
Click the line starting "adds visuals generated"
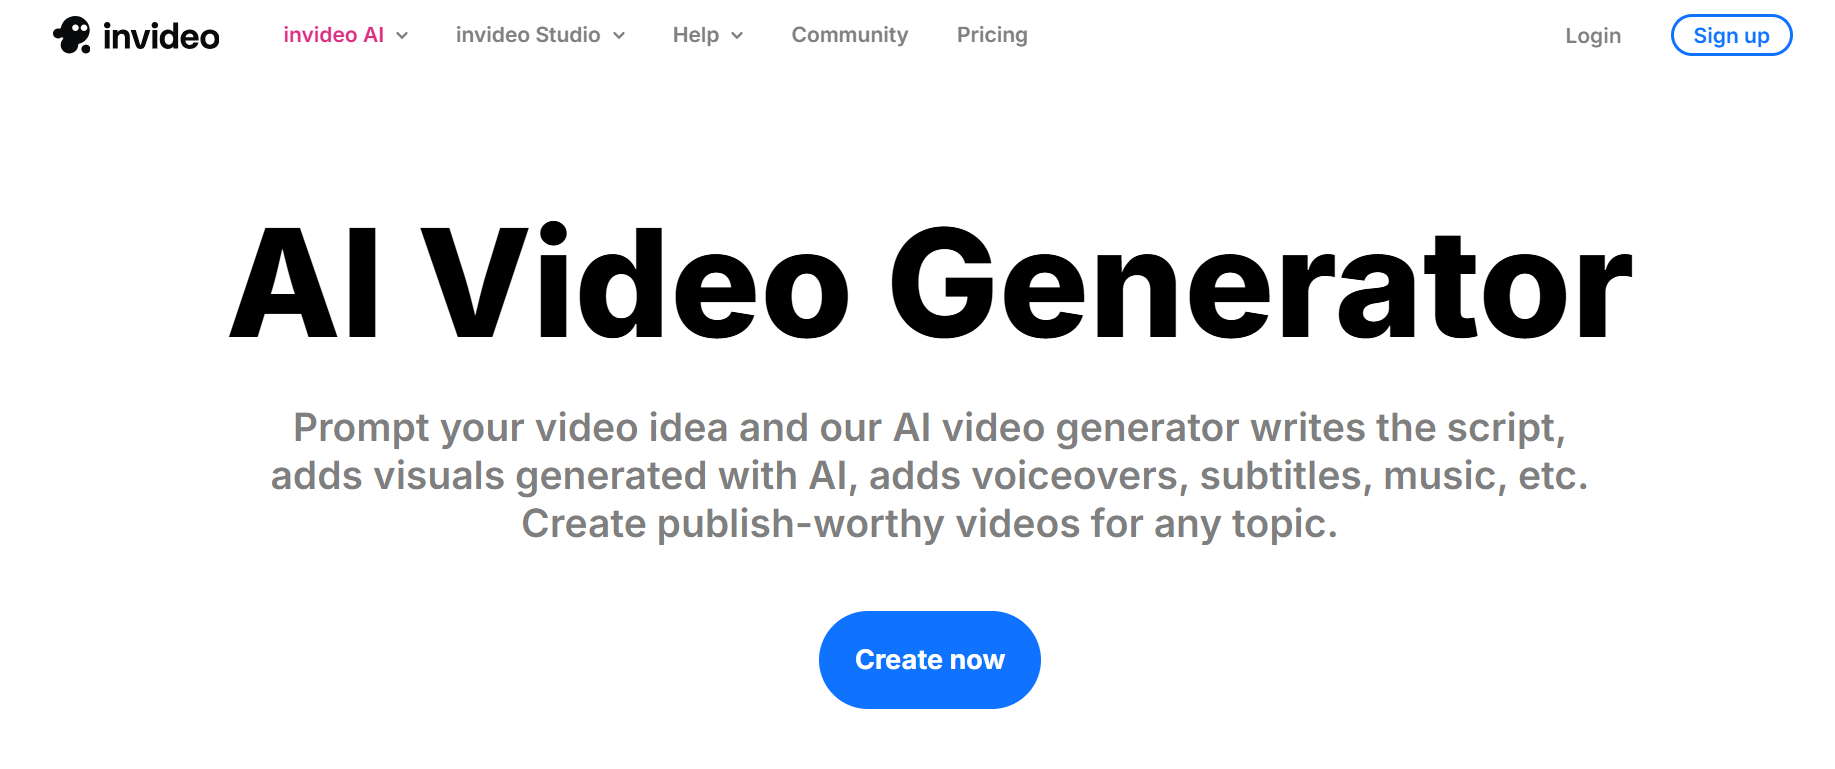coord(929,476)
